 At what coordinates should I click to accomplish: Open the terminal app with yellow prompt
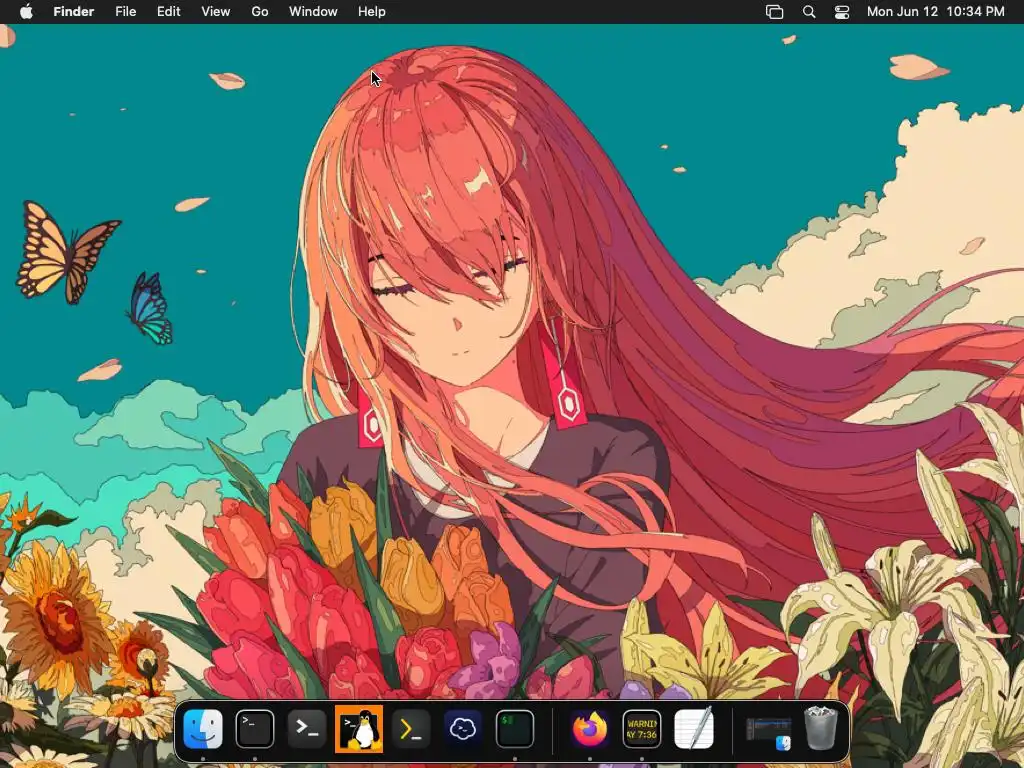[x=411, y=729]
